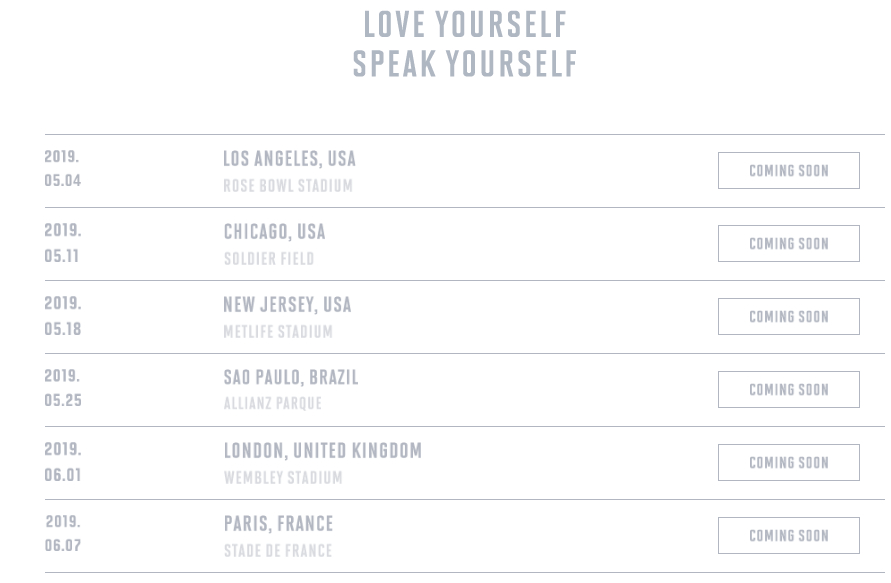Click the Los Angeles, USA city title

click(289, 159)
